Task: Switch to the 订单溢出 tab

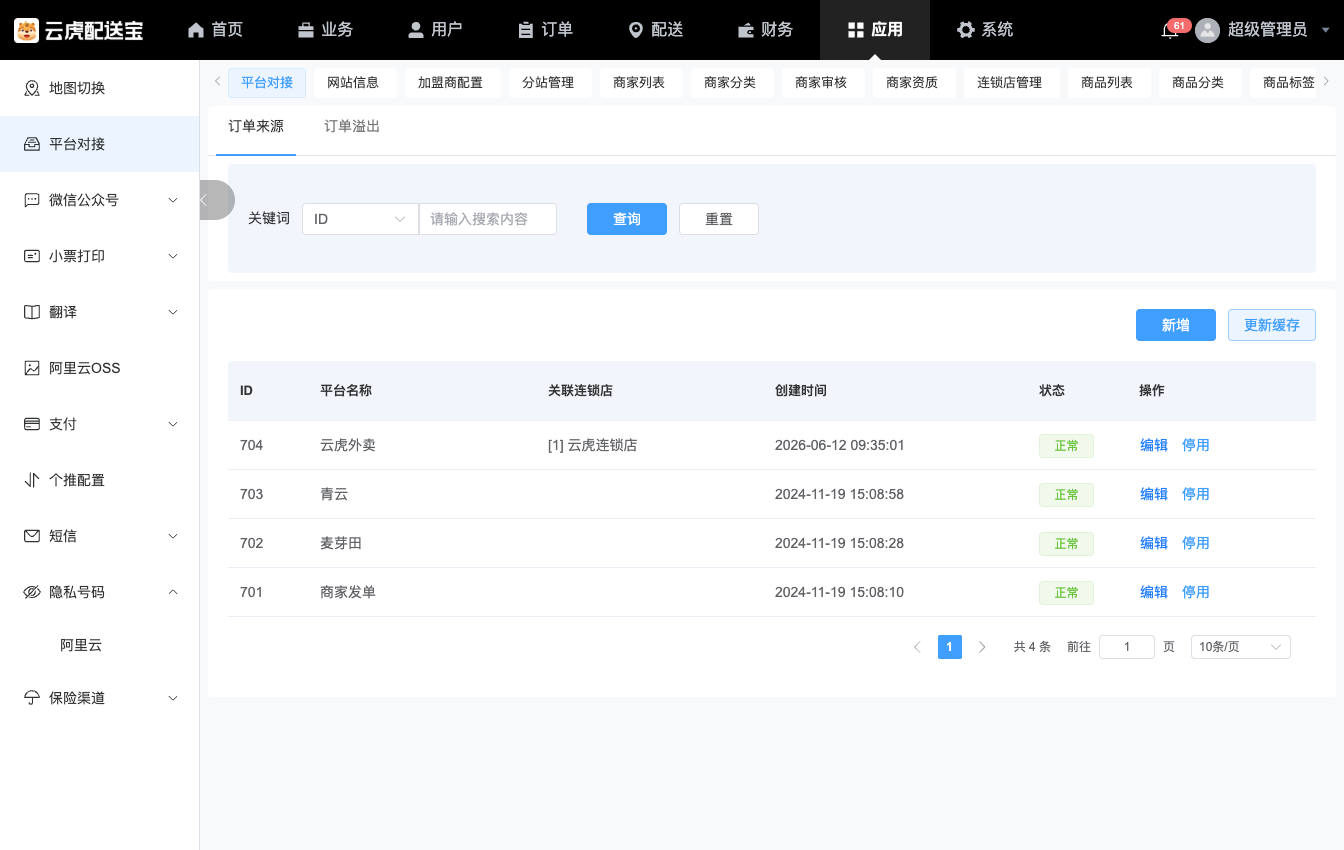Action: coord(352,127)
